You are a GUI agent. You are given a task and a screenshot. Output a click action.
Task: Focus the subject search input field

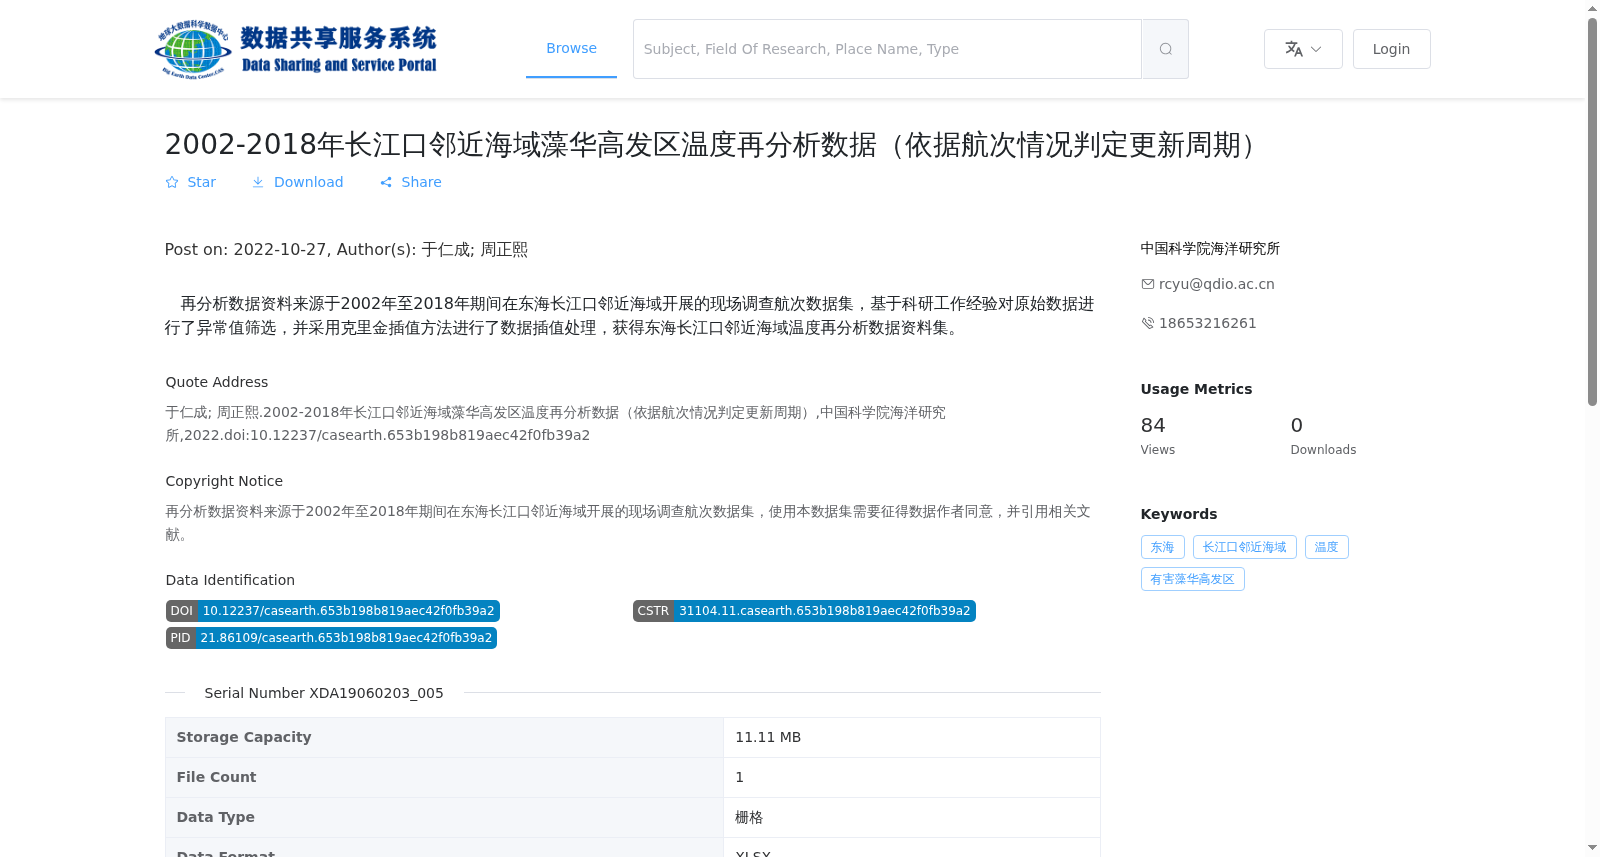887,49
